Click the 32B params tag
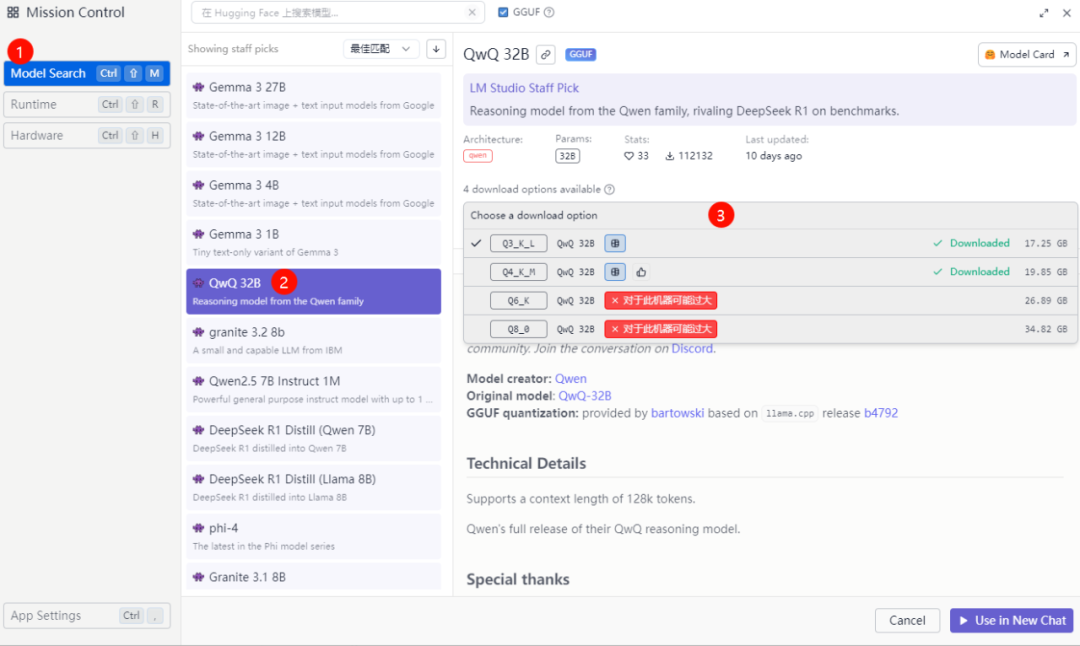This screenshot has height=646, width=1080. [x=568, y=156]
